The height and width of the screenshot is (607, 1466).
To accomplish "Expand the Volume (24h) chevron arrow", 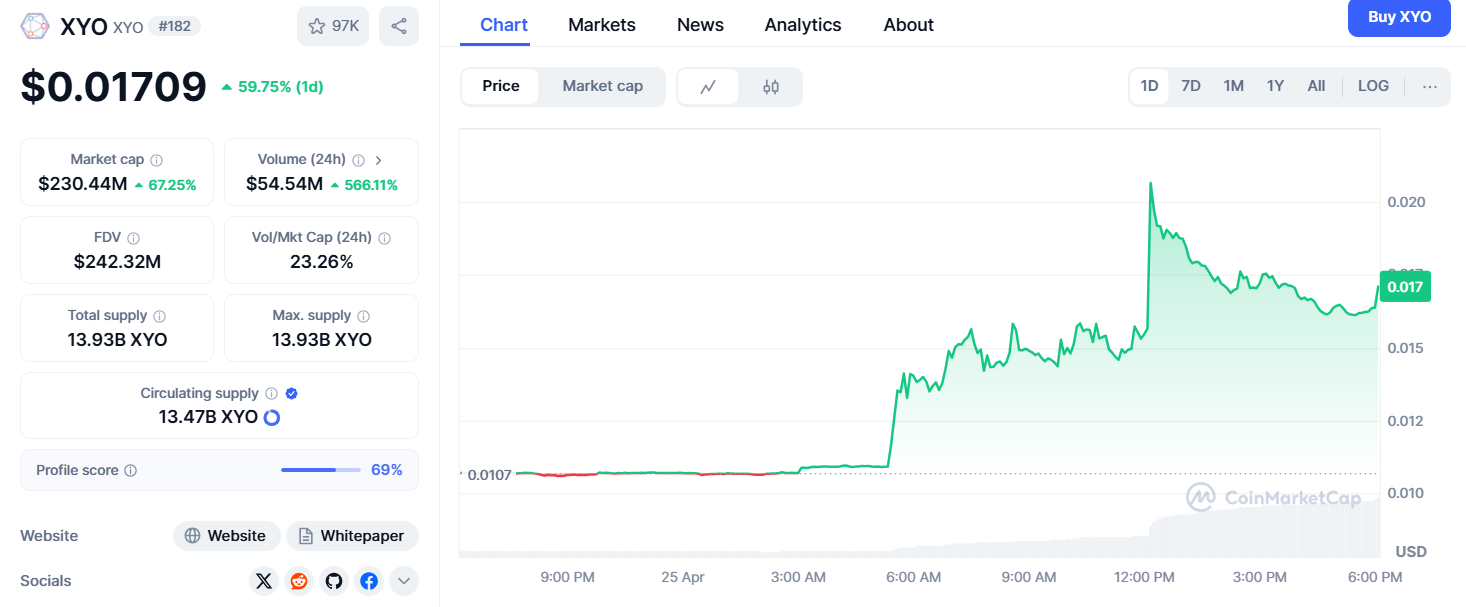I will 378,160.
